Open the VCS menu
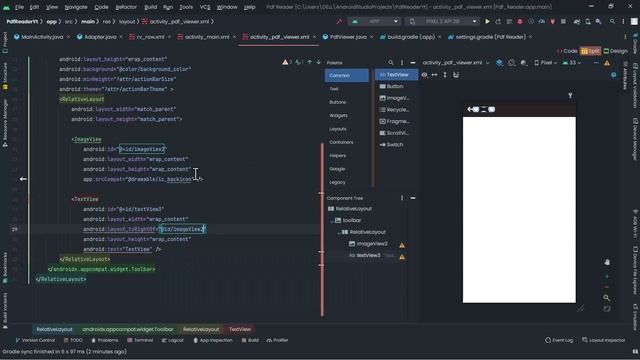Screen dimensions: 640x360 tap(205, 7)
